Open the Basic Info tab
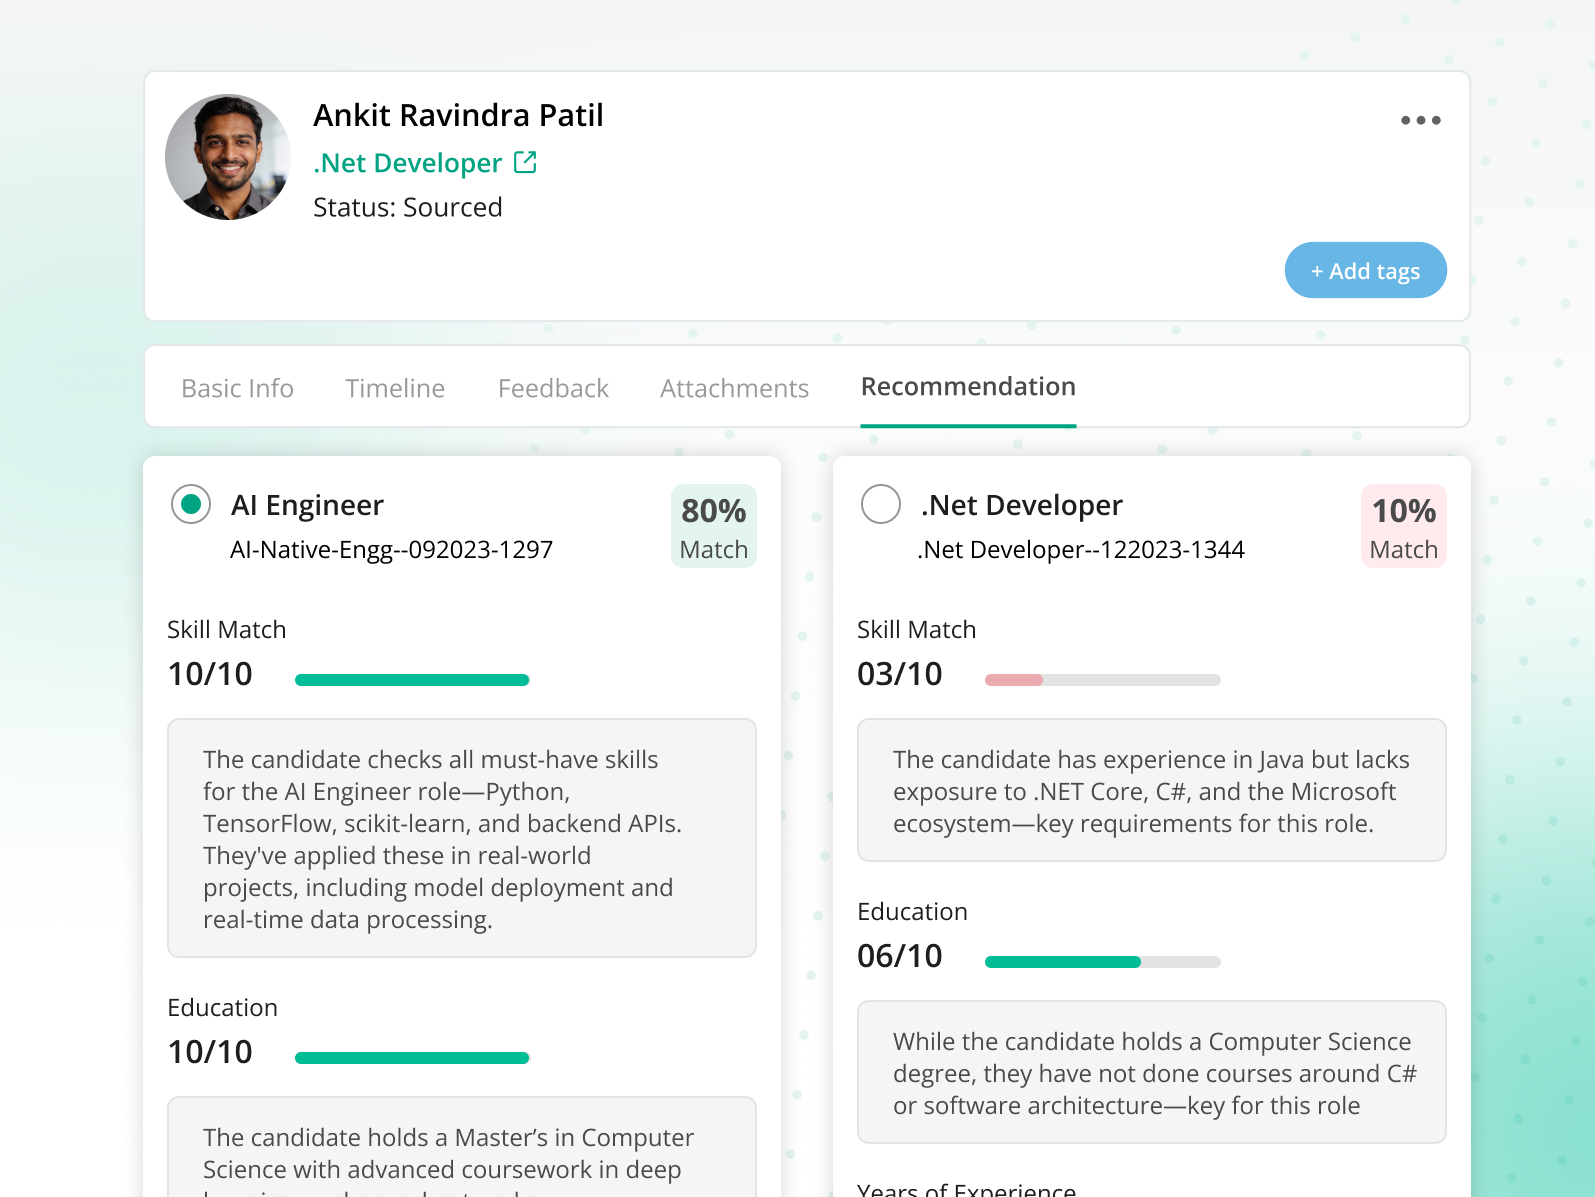The image size is (1595, 1197). 237,388
